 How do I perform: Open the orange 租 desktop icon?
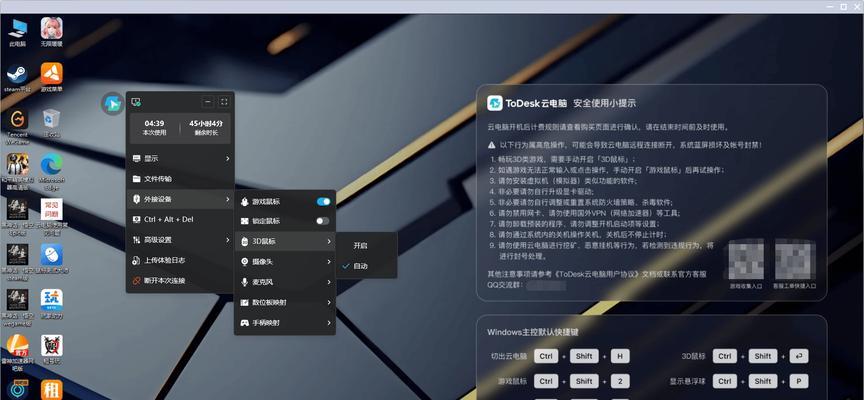point(51,390)
